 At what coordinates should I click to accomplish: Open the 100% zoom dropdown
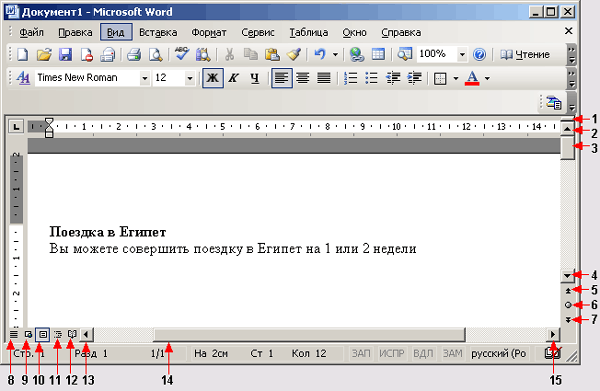[x=462, y=55]
